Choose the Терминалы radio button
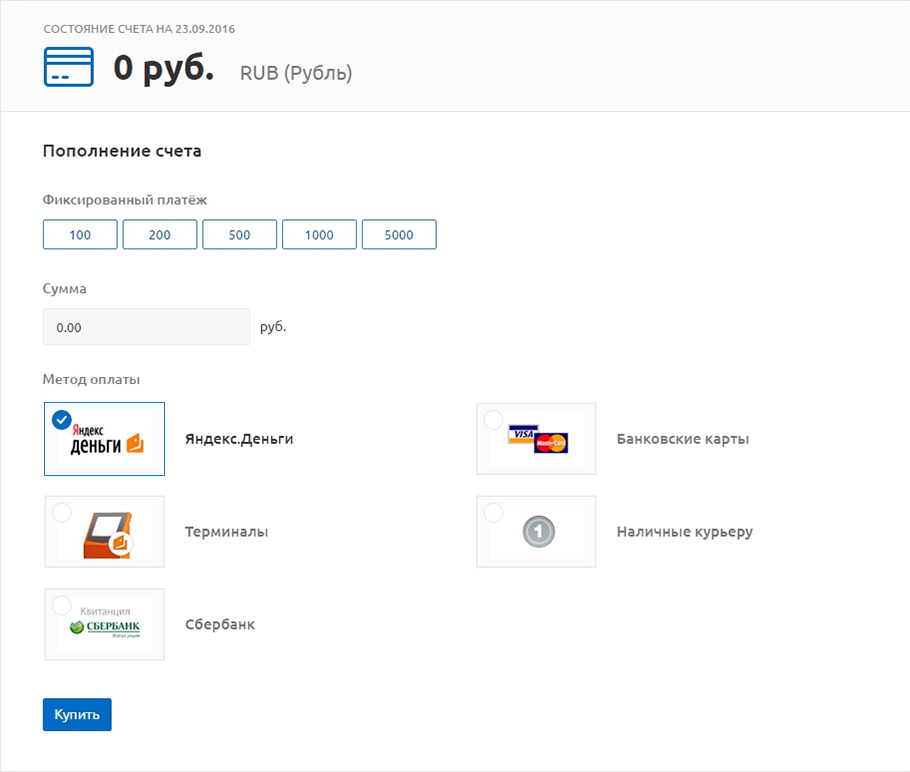The width and height of the screenshot is (910, 772). [x=62, y=513]
